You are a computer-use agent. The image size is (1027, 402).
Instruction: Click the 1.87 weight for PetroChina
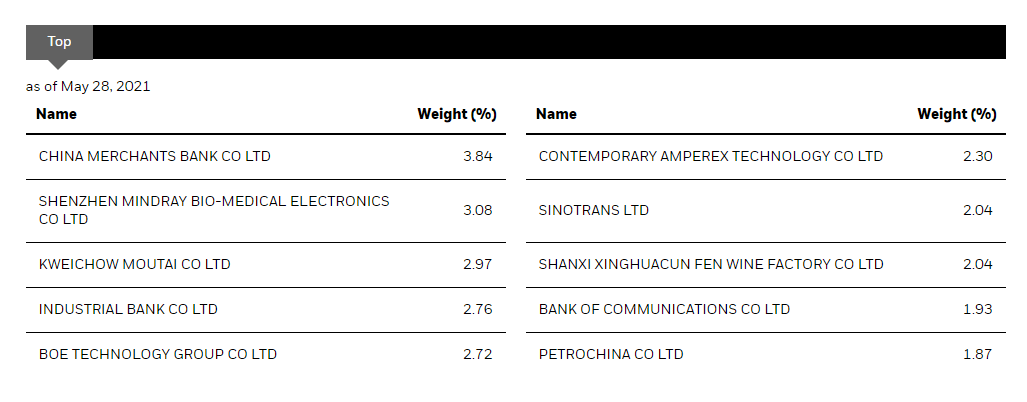pyautogui.click(x=977, y=354)
